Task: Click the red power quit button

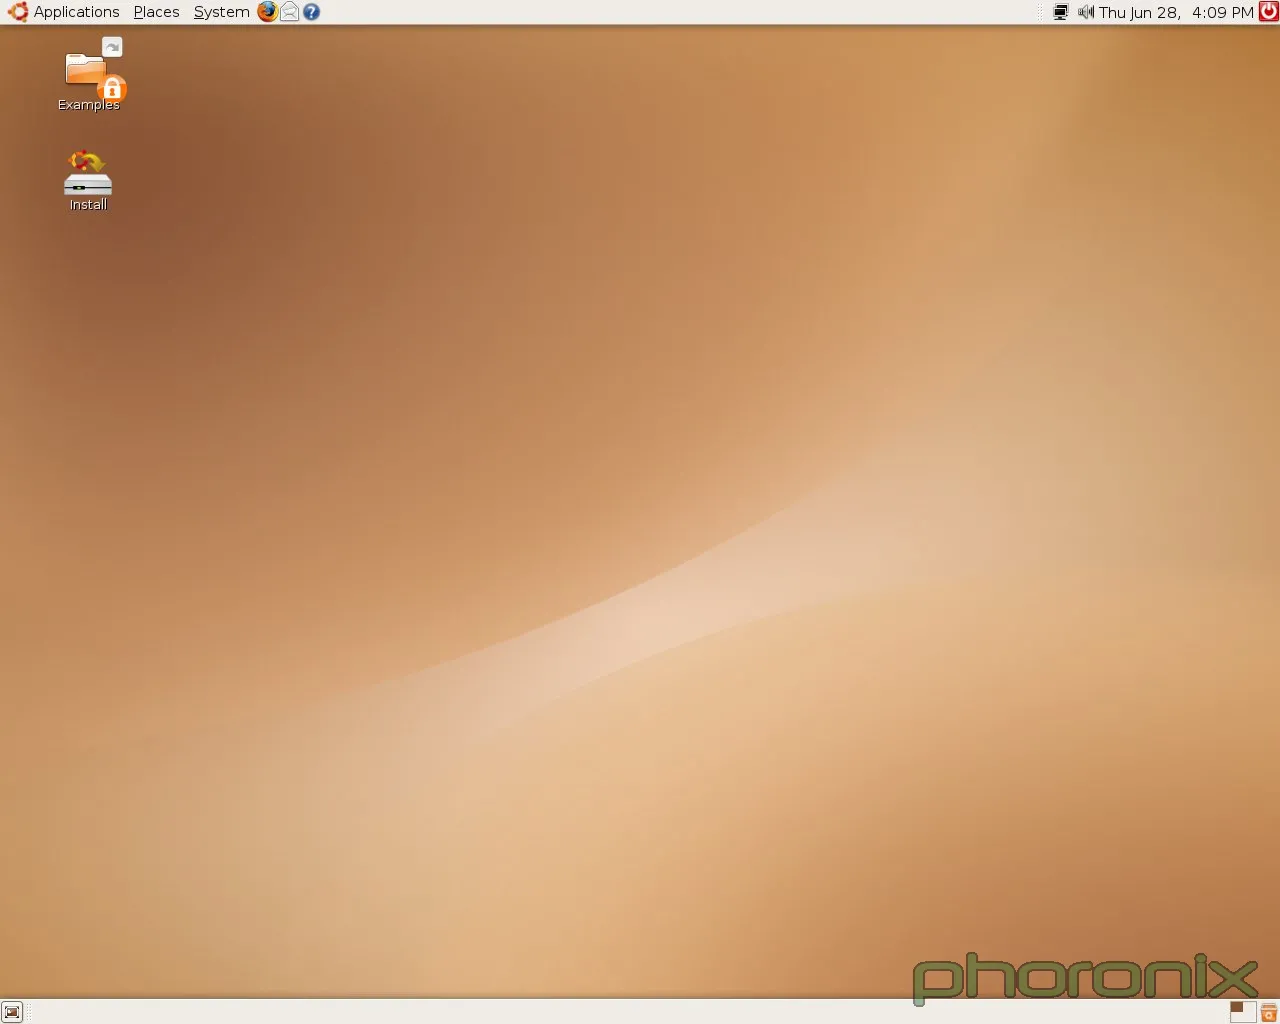Action: tap(1268, 12)
